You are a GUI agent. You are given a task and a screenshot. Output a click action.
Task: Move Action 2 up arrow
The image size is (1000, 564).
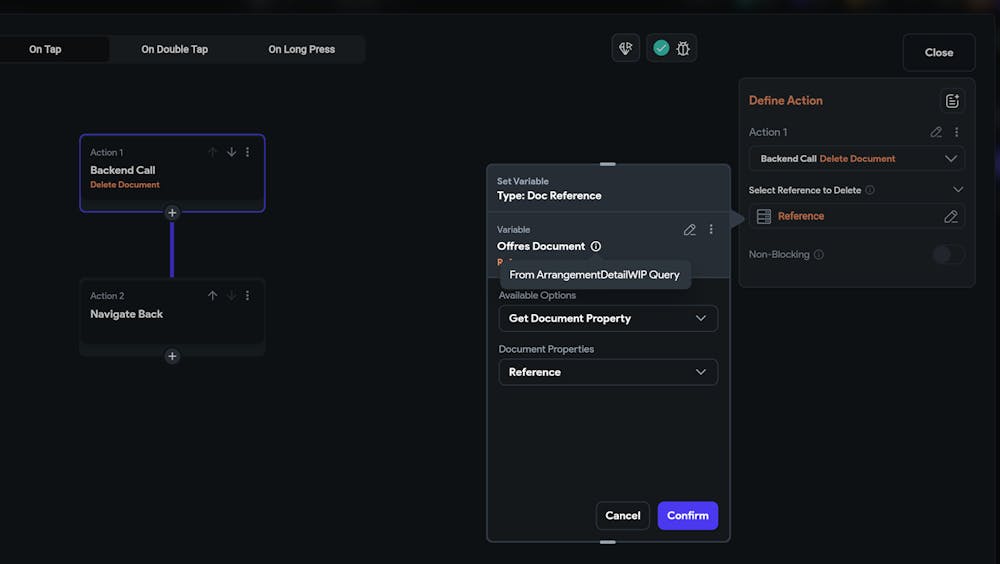(212, 295)
